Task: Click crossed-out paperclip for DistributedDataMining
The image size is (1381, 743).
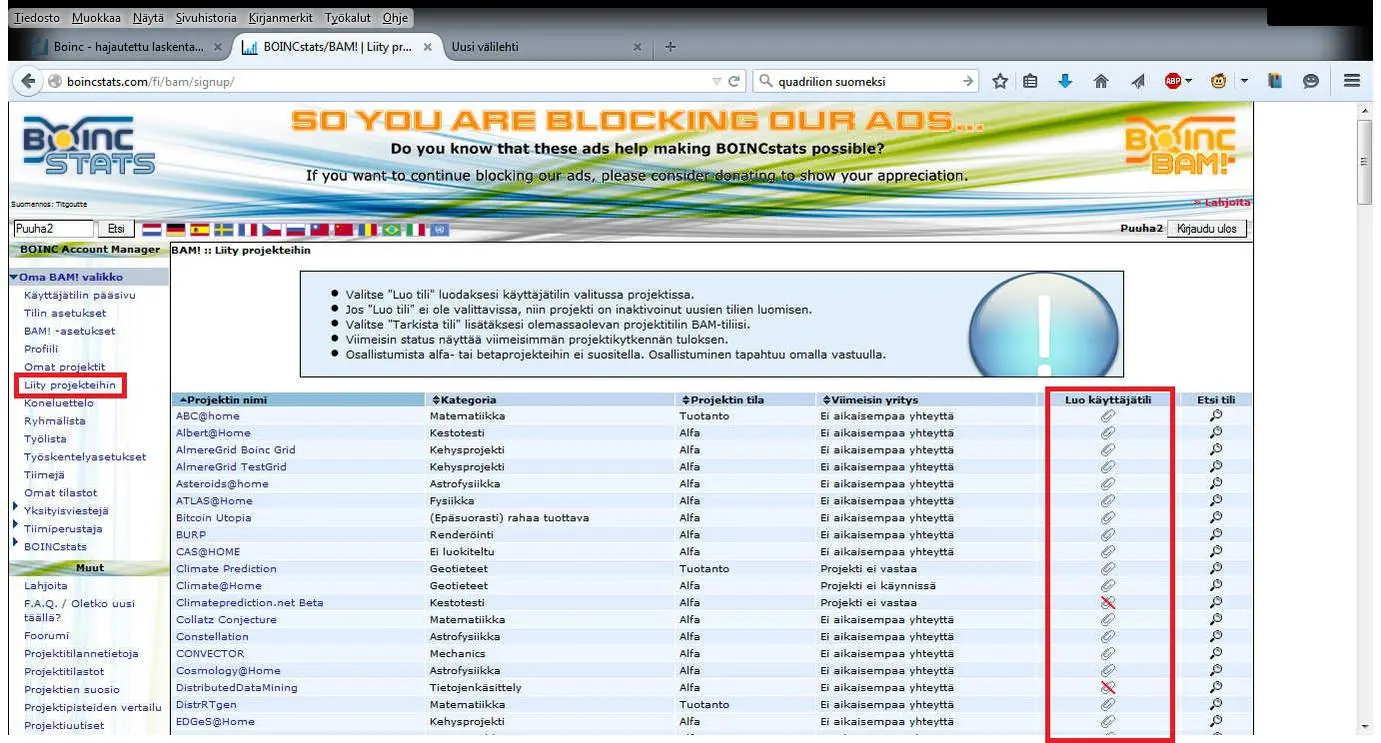Action: (x=1107, y=687)
